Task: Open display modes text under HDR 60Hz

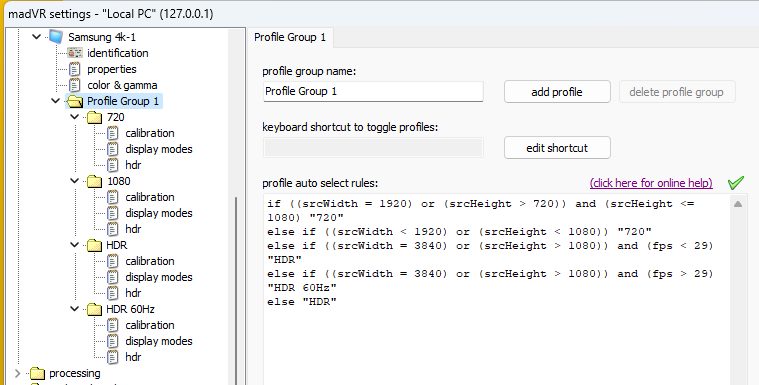Action: [x=159, y=341]
